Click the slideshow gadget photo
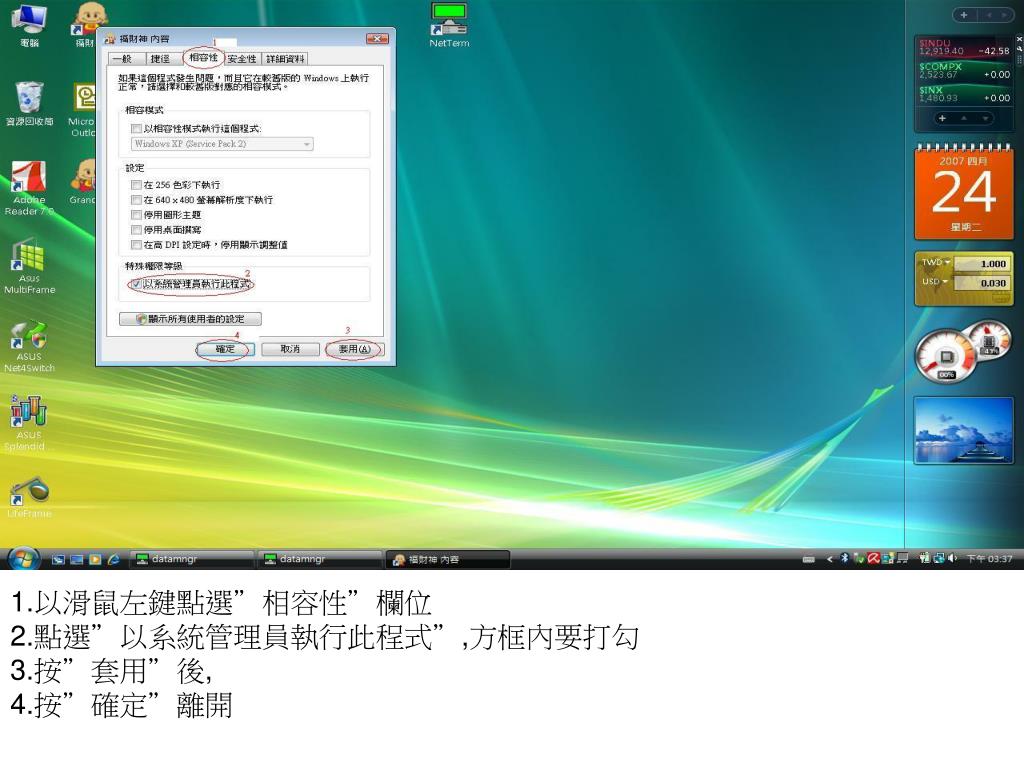1024x768 pixels. [963, 430]
